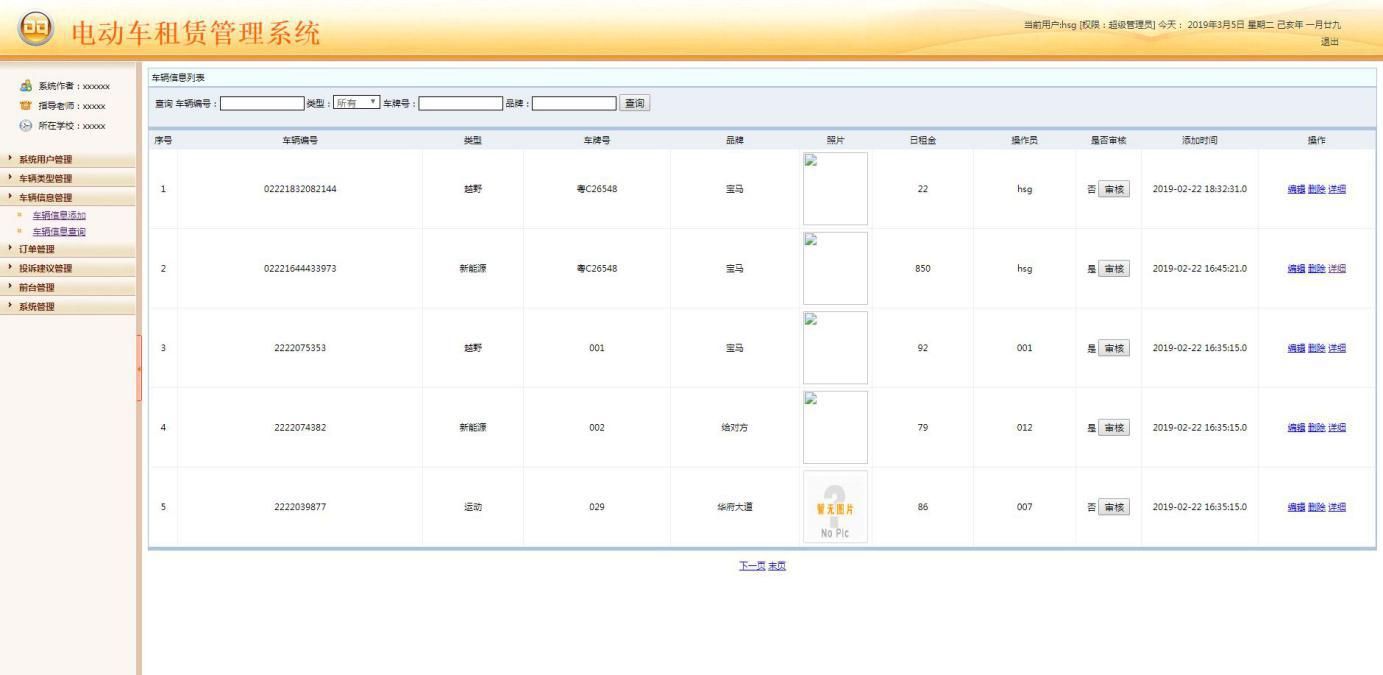Open 详细 for vehicle 2222074382

(x=1337, y=428)
